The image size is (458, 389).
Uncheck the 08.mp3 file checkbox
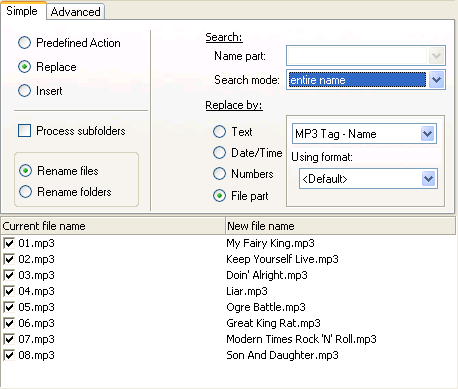coord(9,355)
